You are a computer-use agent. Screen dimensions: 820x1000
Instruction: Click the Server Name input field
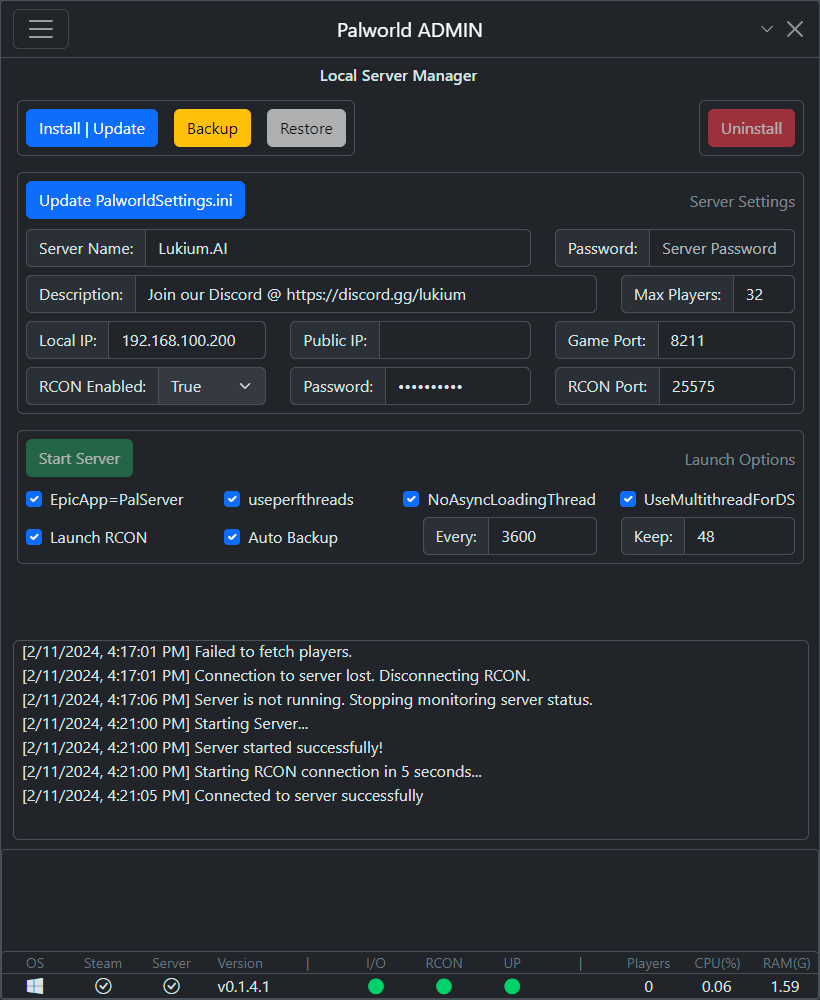coord(337,248)
